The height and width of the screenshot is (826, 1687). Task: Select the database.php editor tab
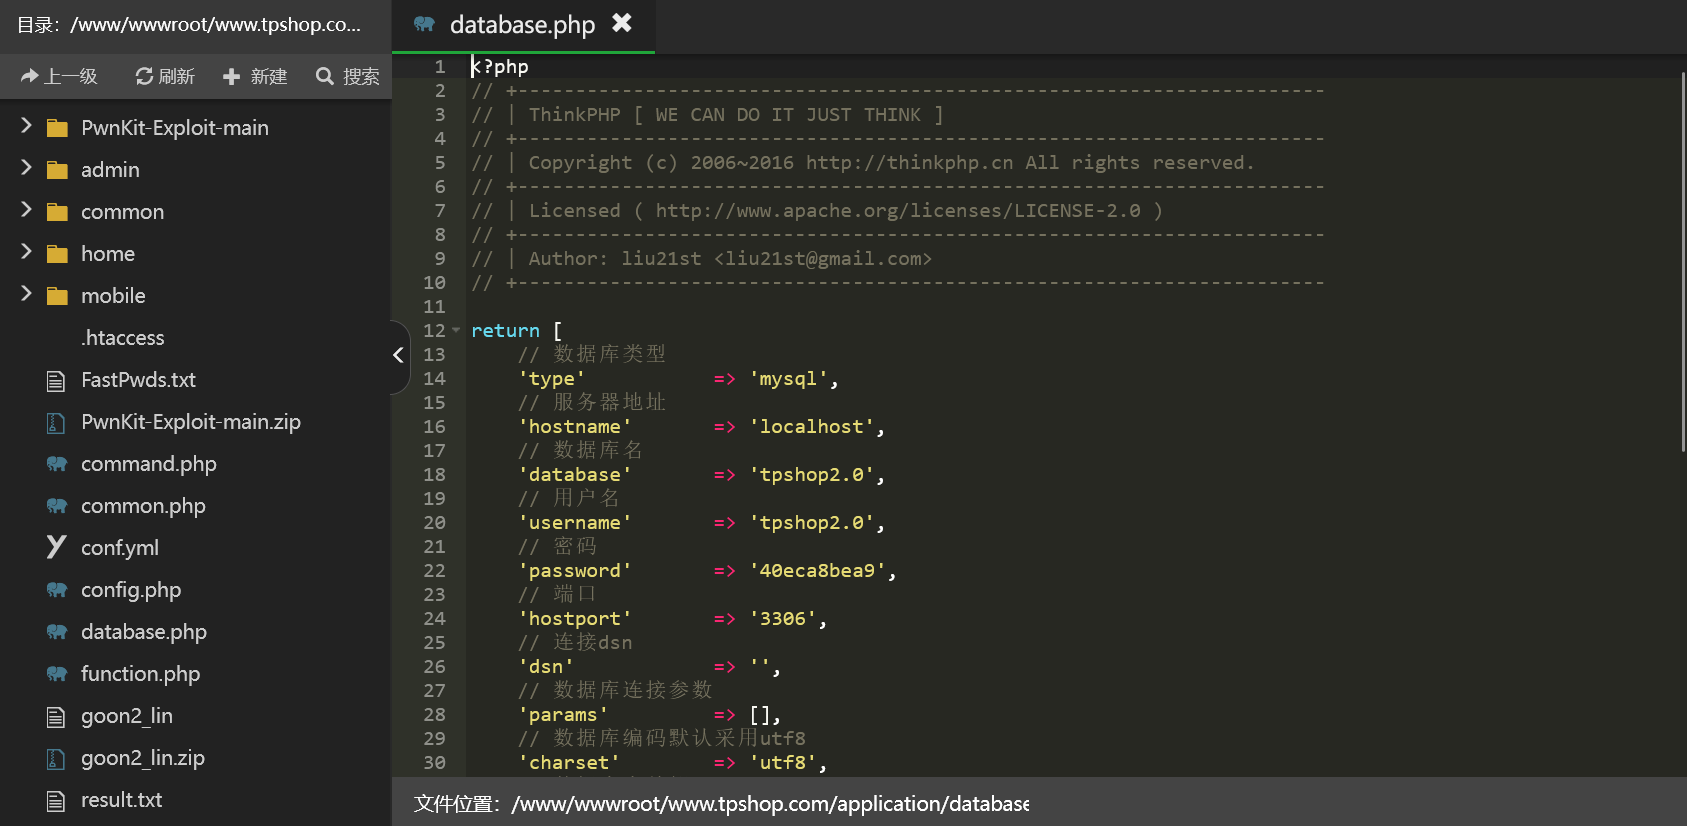pos(522,25)
